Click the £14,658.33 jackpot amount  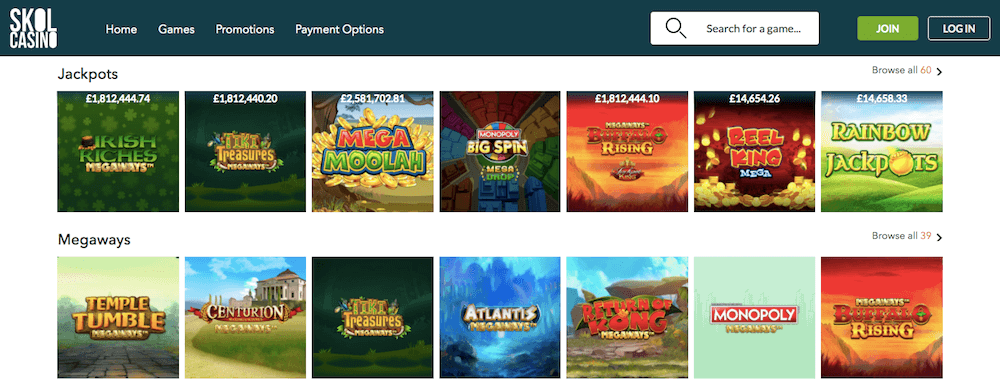[882, 99]
